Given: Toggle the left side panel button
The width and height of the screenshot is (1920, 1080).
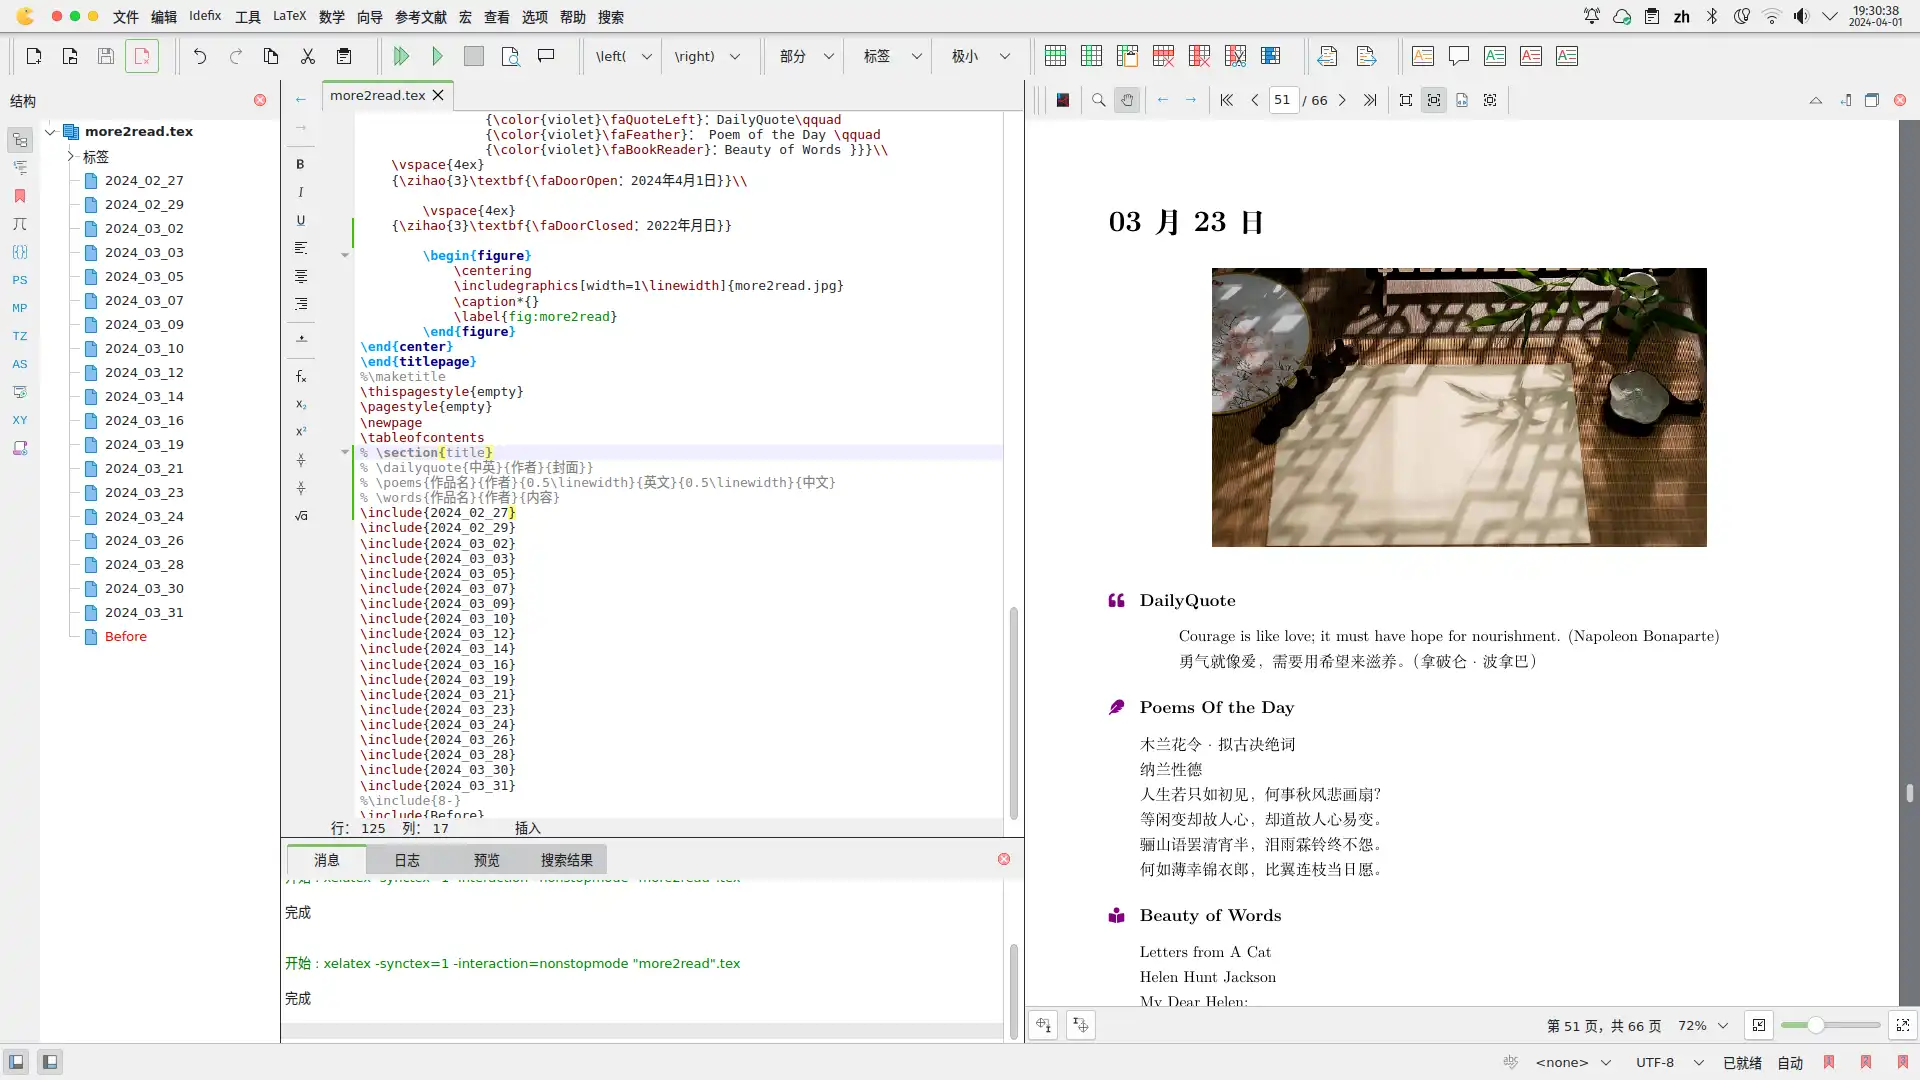Looking at the screenshot, I should click(16, 1062).
